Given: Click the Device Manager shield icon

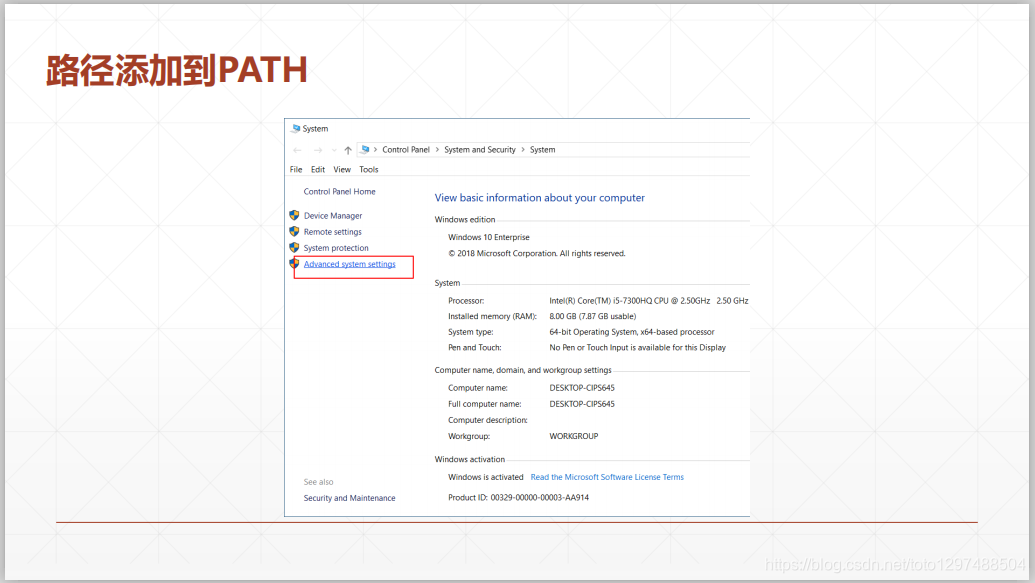Looking at the screenshot, I should pyautogui.click(x=294, y=215).
